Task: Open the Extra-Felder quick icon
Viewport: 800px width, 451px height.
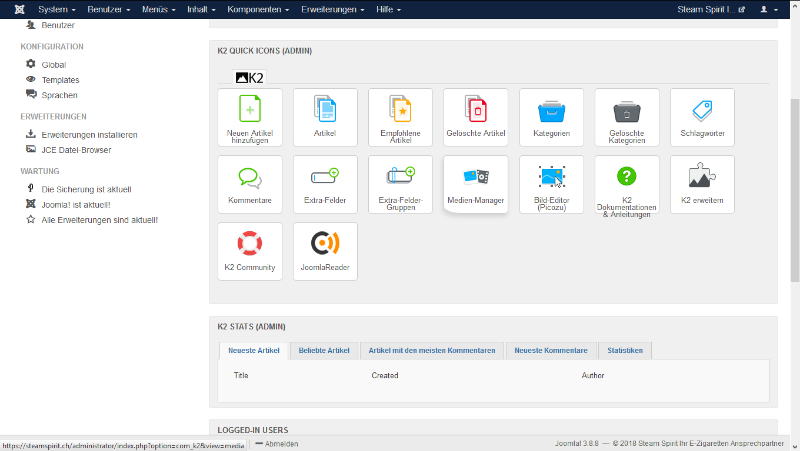Action: point(325,184)
